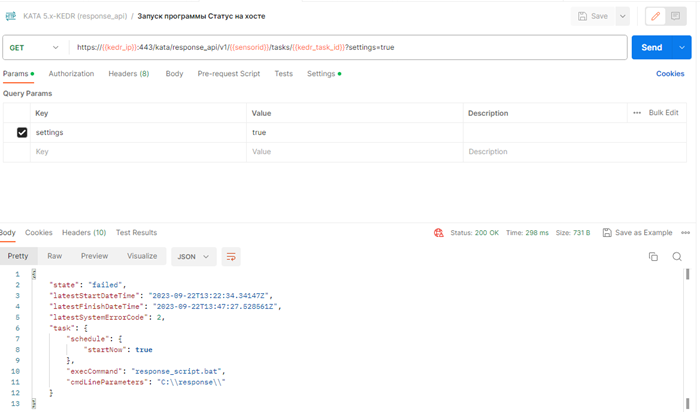Open the JSON format dropdown
Image resolution: width=700 pixels, height=412 pixels.
pos(194,257)
